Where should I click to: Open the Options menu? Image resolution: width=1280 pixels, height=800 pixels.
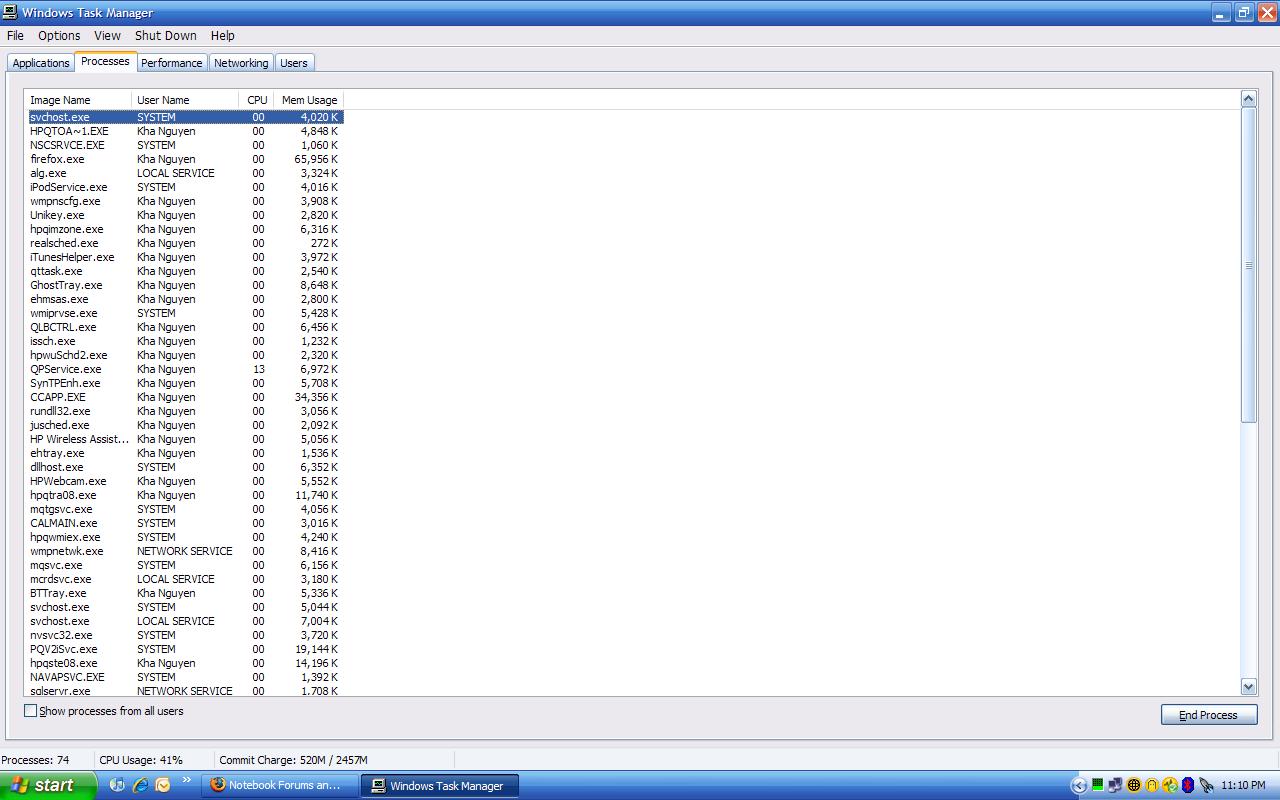[x=59, y=35]
